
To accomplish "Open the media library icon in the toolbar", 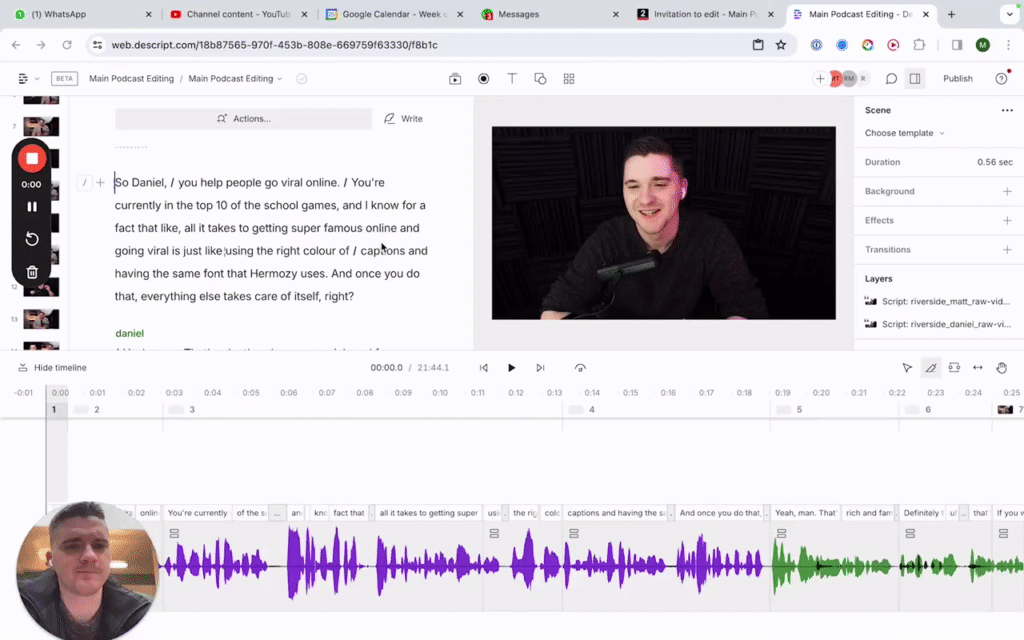I will click(455, 78).
